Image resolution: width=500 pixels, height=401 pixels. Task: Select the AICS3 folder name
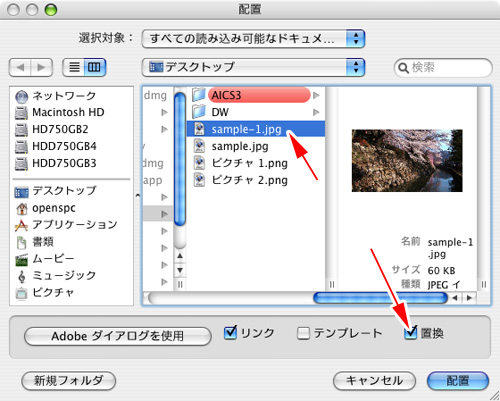(x=226, y=95)
